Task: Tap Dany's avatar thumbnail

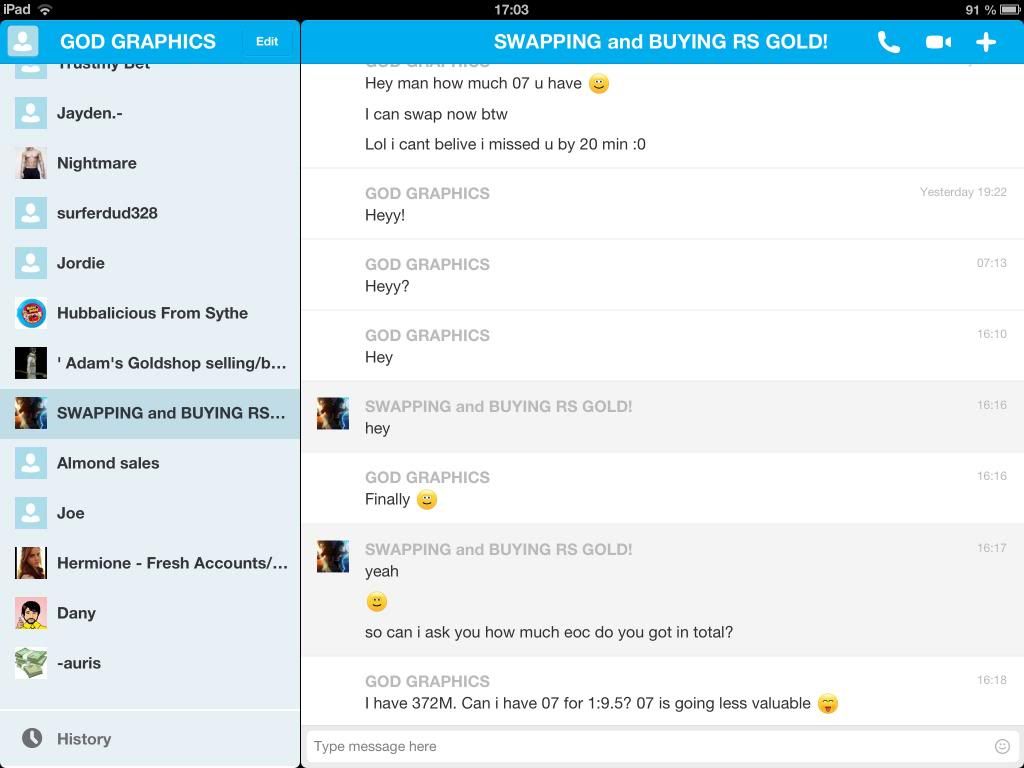Action: (31, 613)
